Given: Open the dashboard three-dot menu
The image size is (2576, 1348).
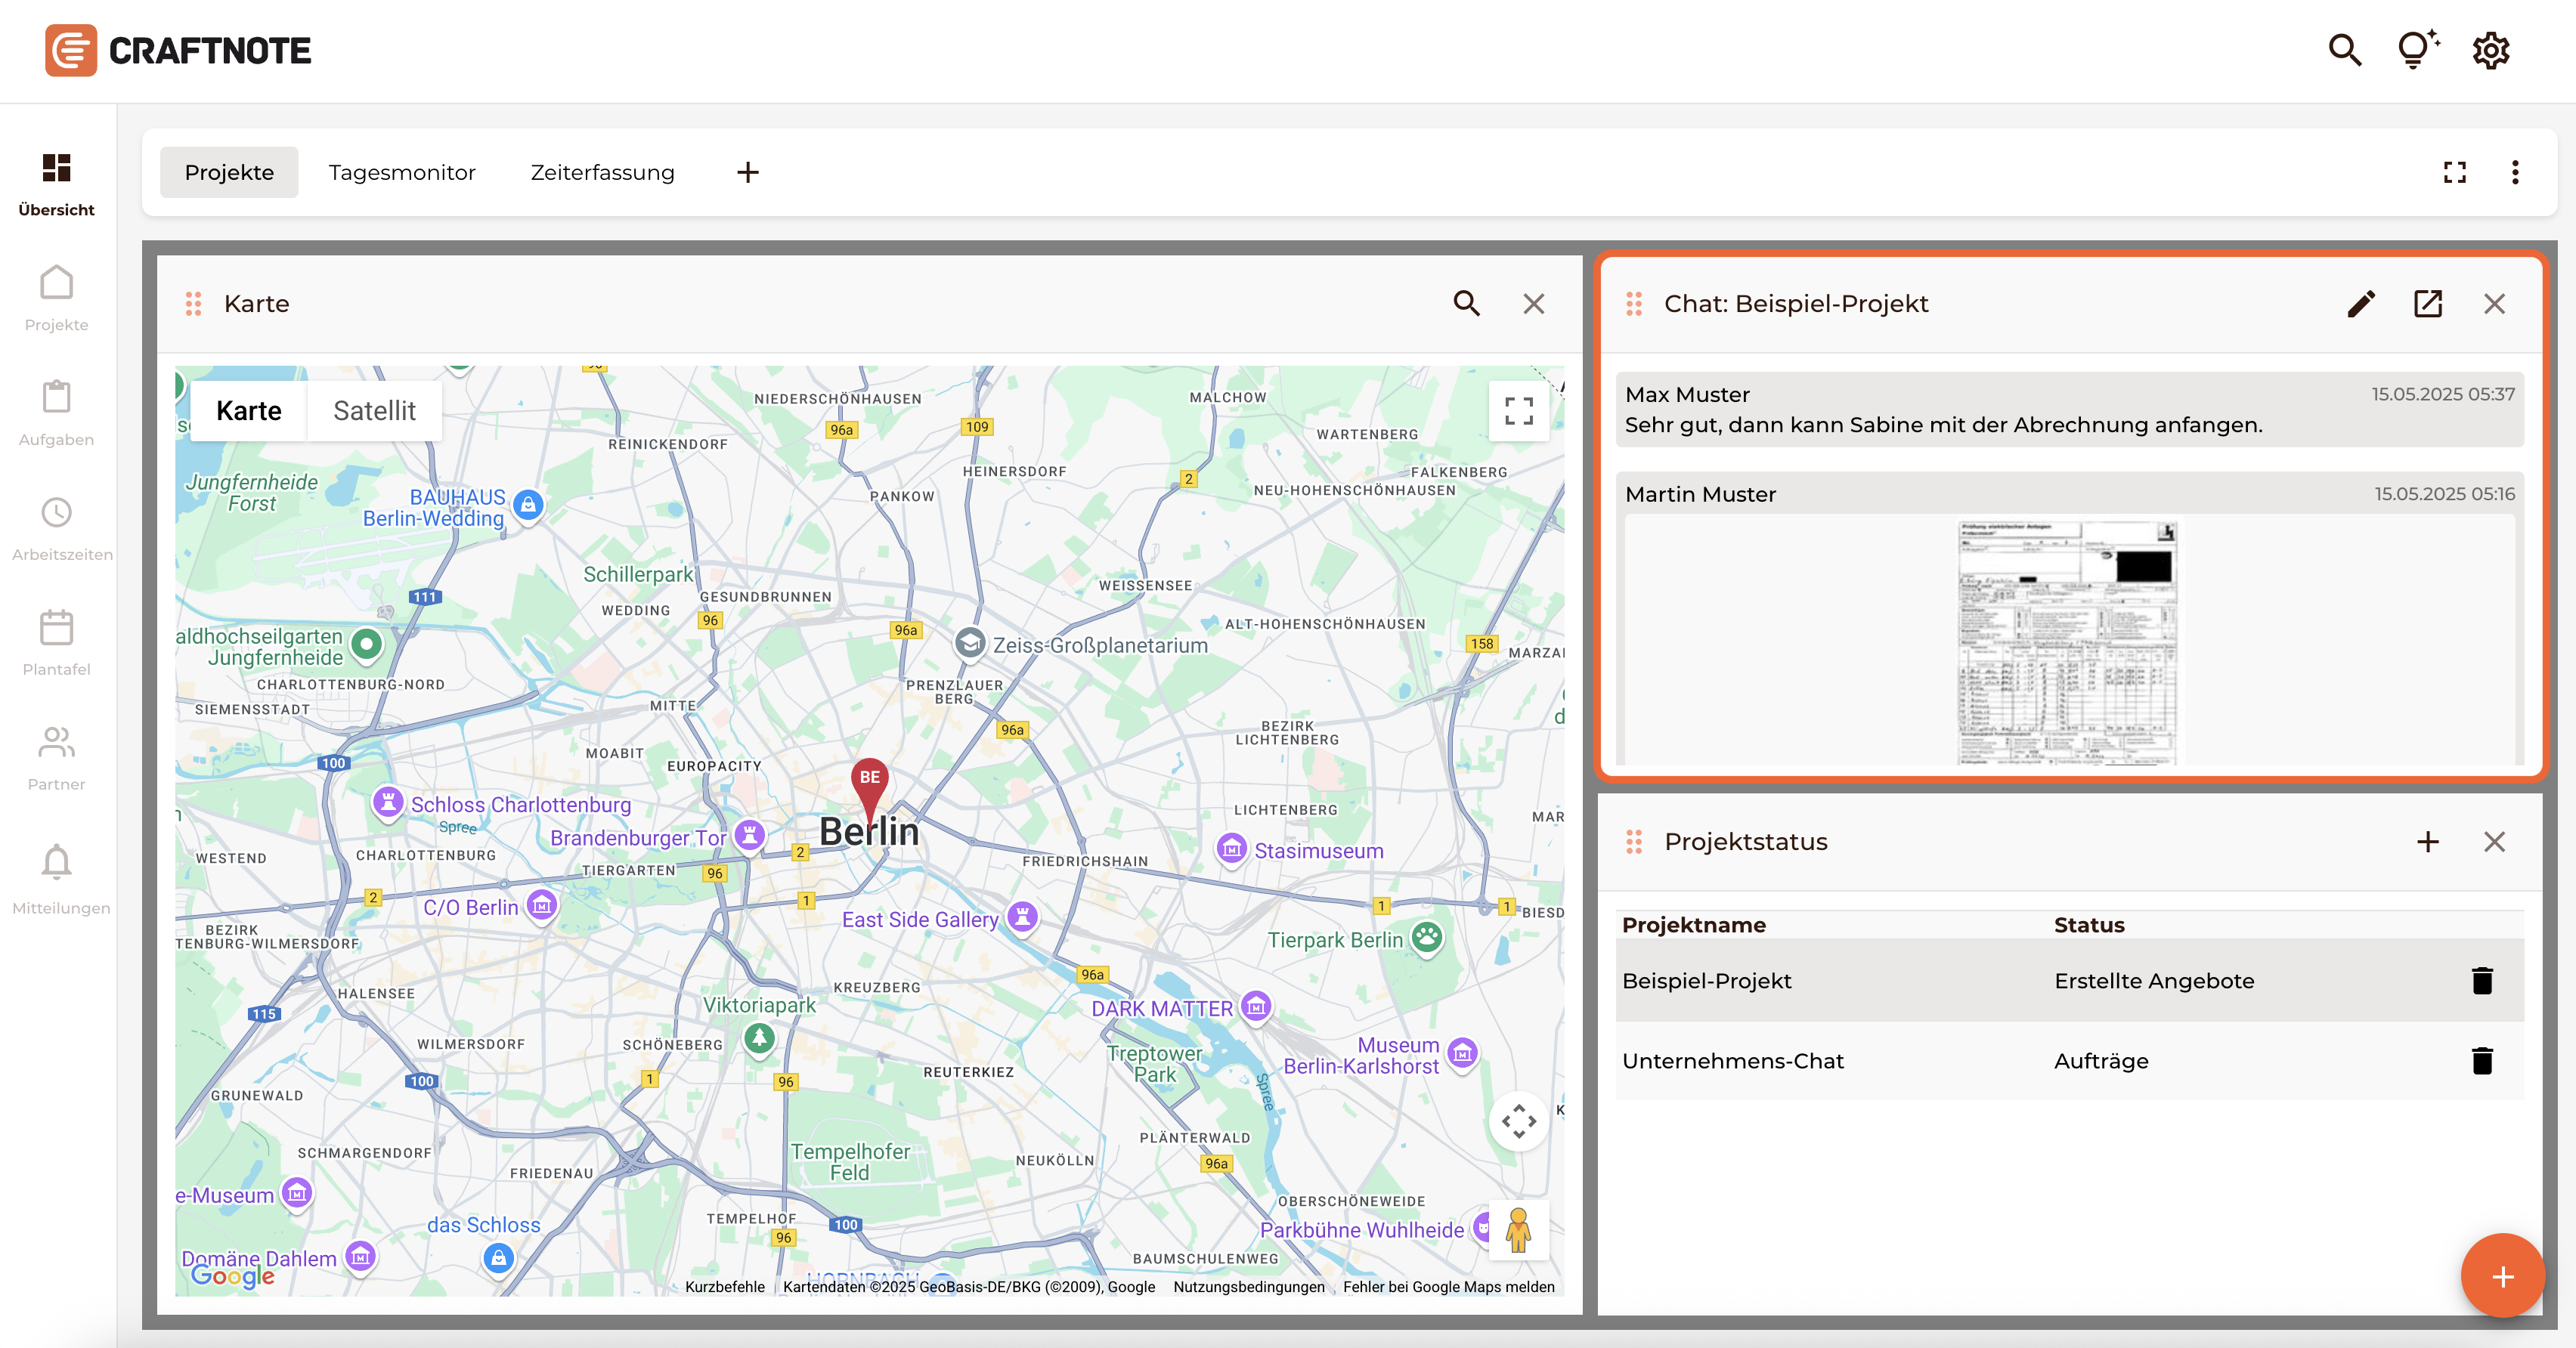Looking at the screenshot, I should click(2515, 172).
